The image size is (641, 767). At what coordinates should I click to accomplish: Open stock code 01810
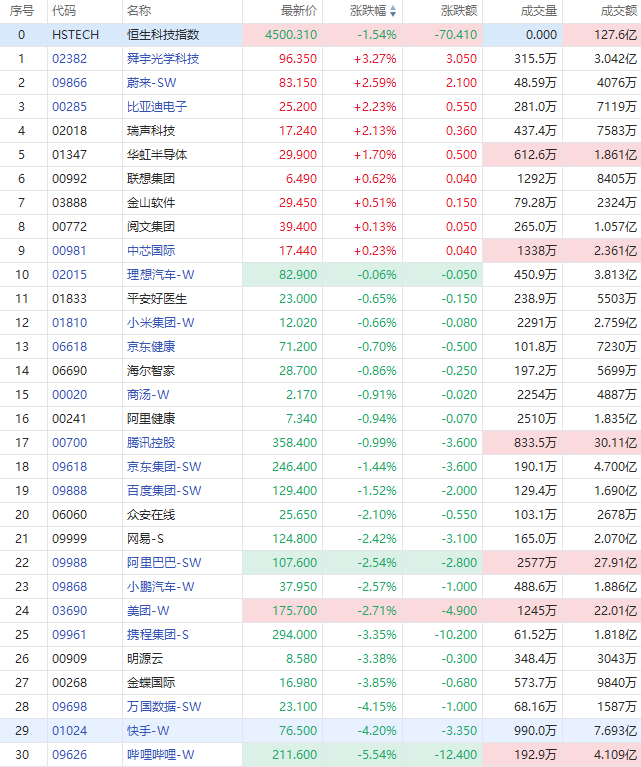click(x=69, y=322)
